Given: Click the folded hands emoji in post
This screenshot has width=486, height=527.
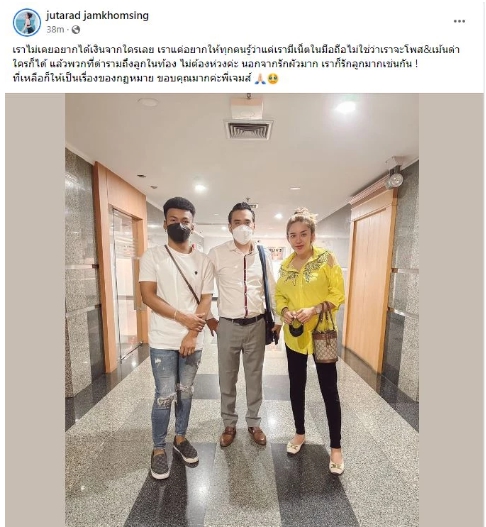Looking at the screenshot, I should tap(260, 79).
